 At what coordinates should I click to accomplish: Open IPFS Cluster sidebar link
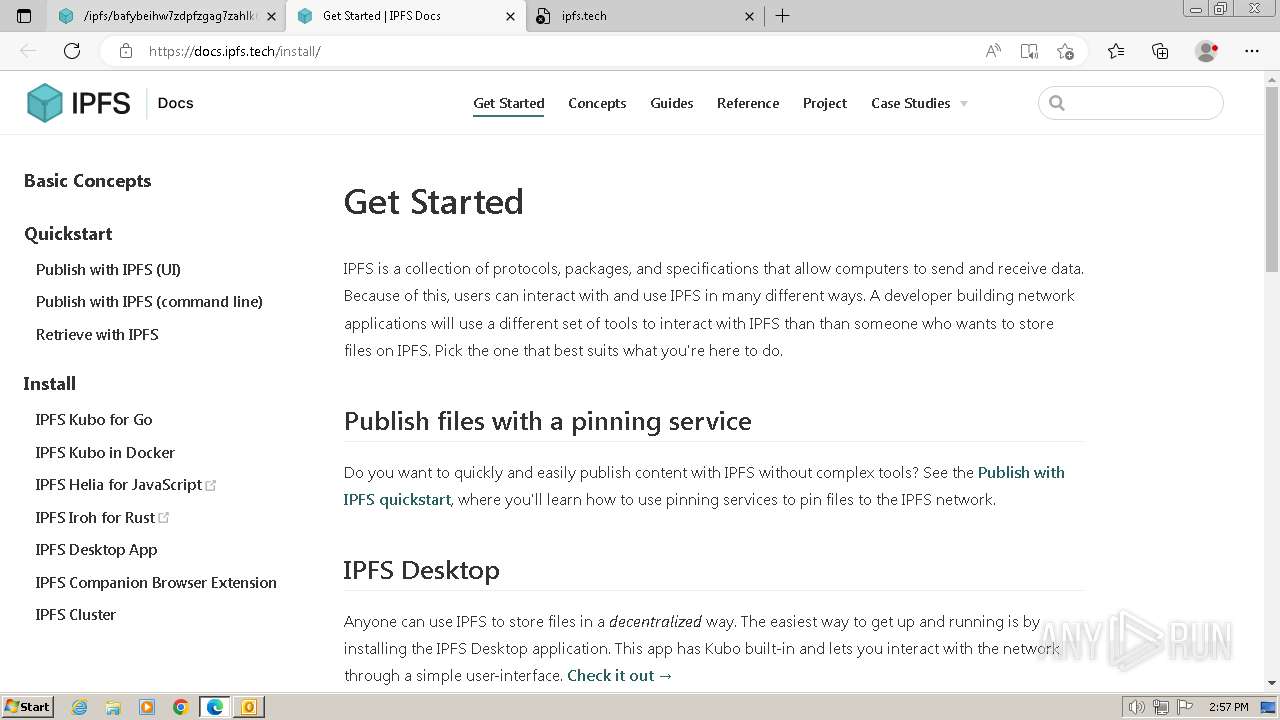76,615
